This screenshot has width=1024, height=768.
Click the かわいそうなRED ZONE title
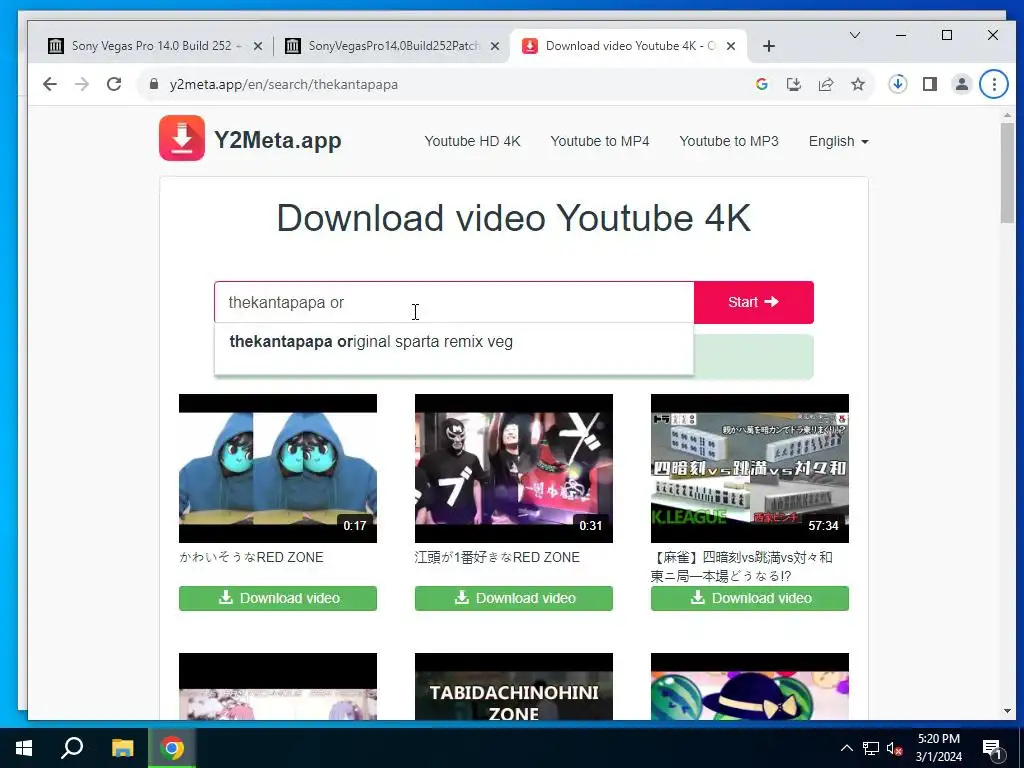[251, 557]
